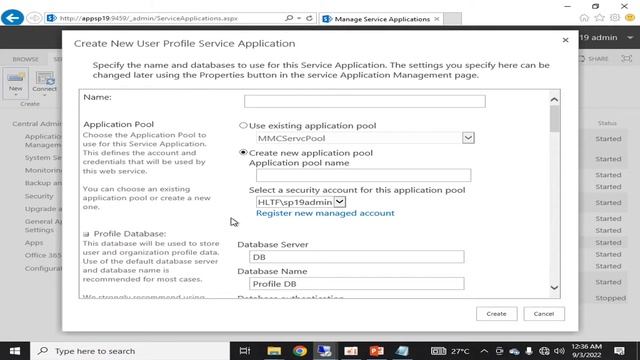Show hidden system tray icons
Screen dimensions: 640x360
coord(484,351)
